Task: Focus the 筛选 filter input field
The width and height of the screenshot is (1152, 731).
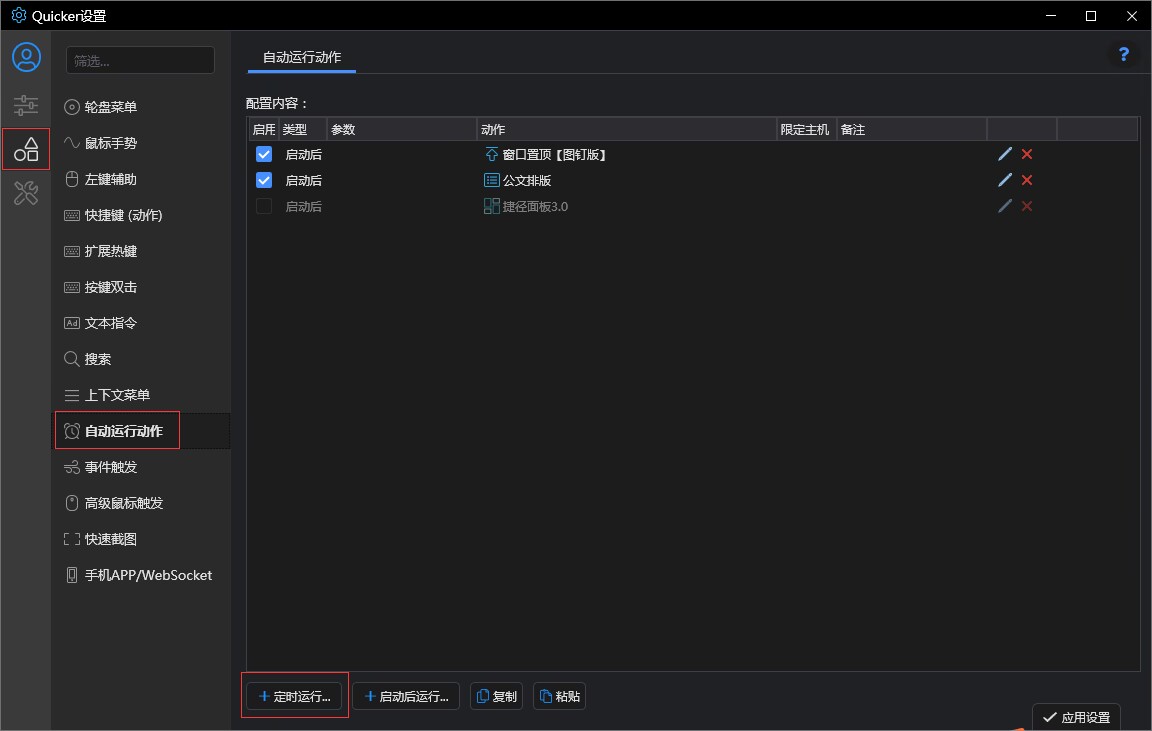Action: coord(140,61)
